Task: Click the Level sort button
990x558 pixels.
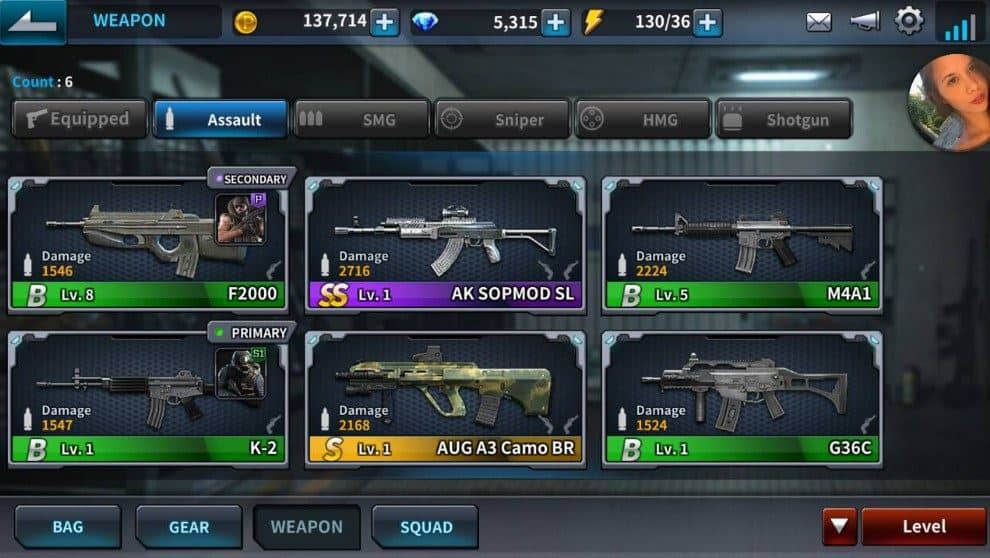Action: click(924, 526)
